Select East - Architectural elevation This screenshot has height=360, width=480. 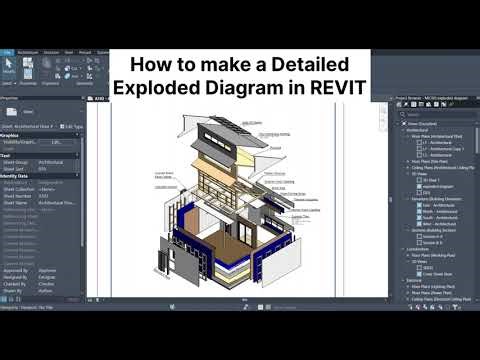438,205
